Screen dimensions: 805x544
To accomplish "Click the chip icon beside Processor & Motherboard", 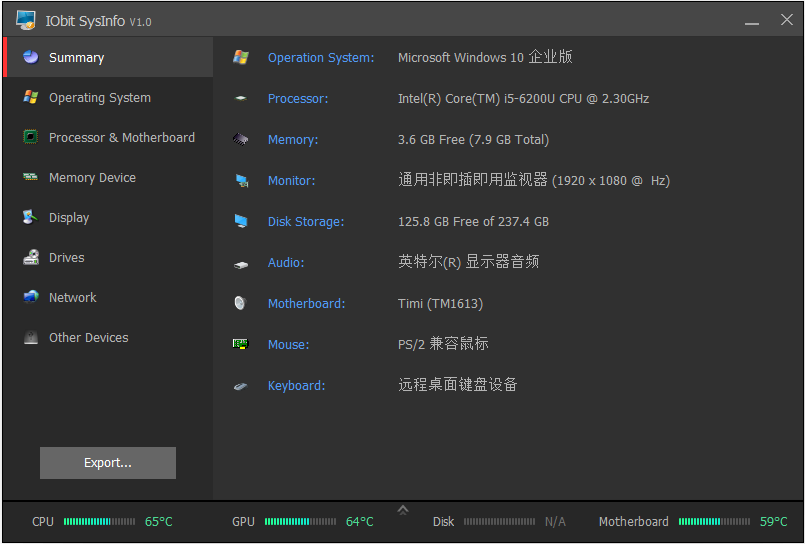I will (x=31, y=137).
